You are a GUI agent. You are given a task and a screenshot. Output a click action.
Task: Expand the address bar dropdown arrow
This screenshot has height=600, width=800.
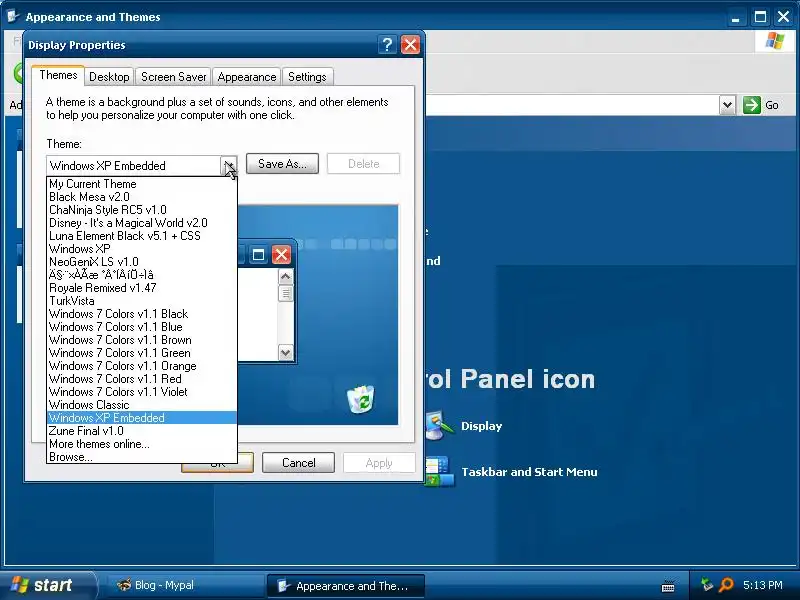[x=727, y=105]
